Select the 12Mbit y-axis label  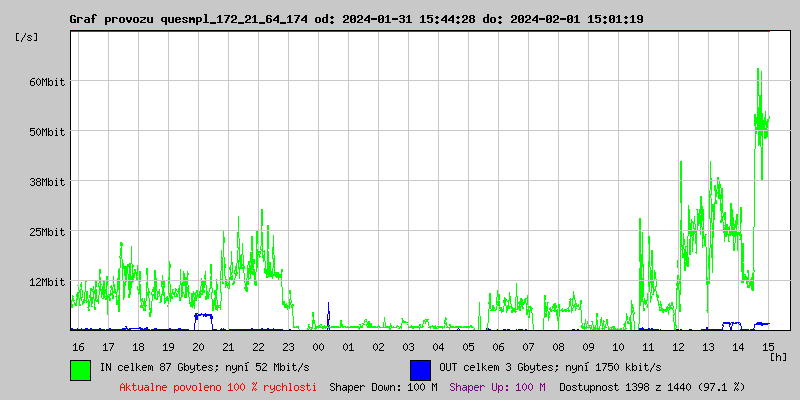pos(47,282)
